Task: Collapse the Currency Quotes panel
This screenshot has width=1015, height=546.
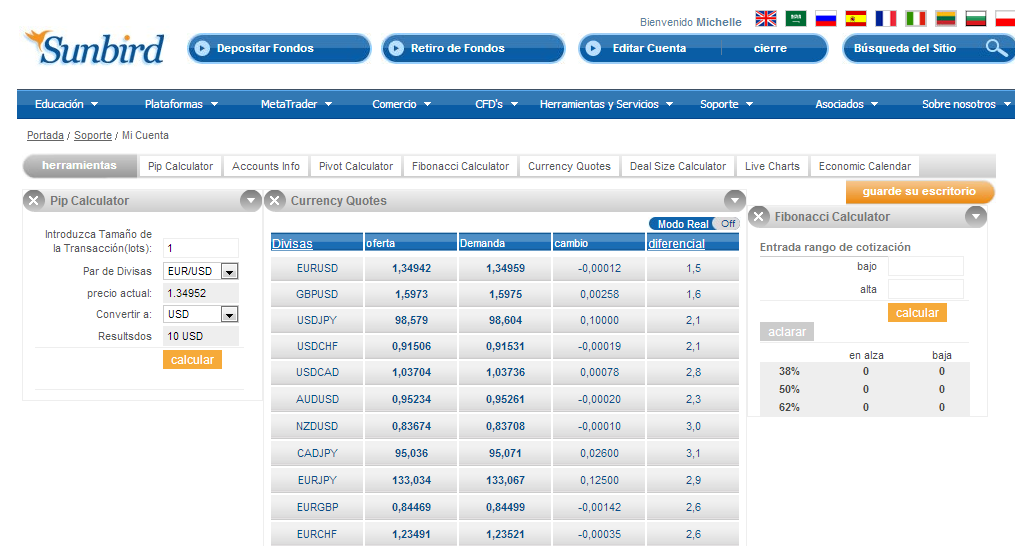Action: (x=734, y=200)
